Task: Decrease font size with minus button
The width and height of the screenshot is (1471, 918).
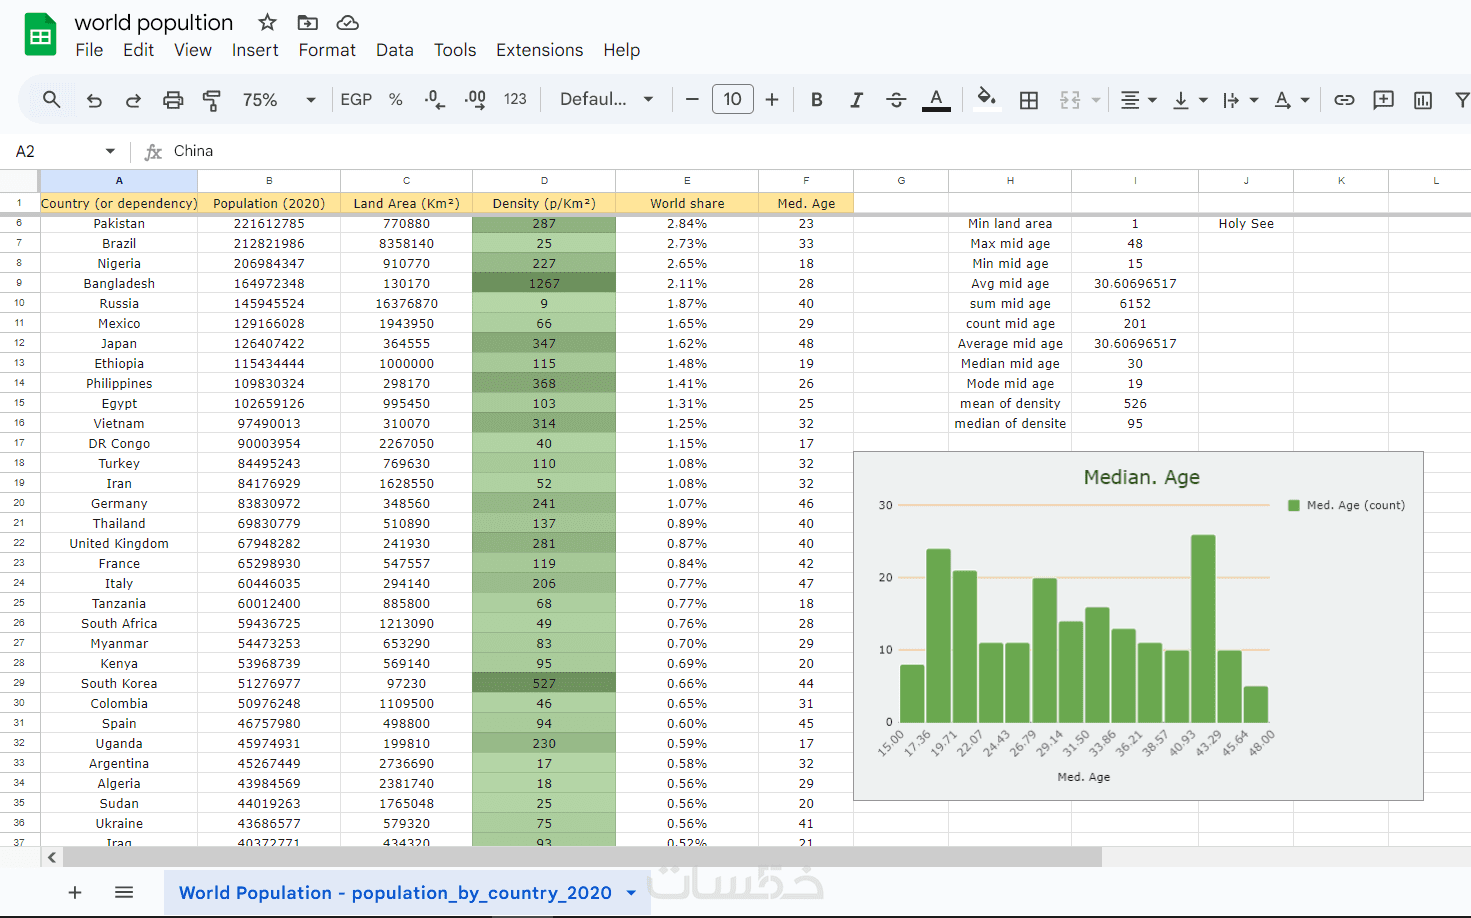Action: (x=692, y=100)
